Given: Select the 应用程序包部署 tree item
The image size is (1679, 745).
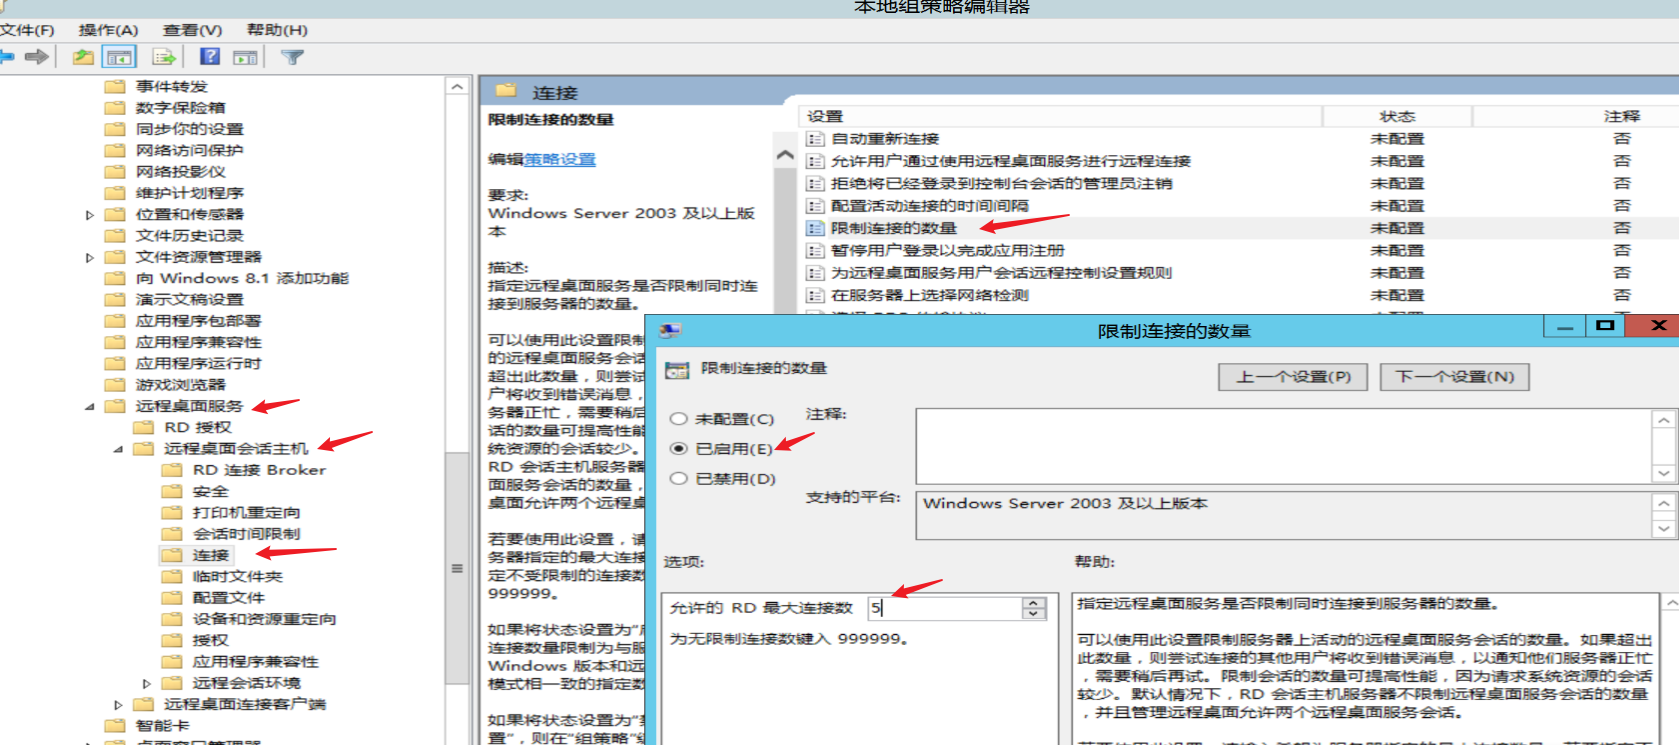Looking at the screenshot, I should tap(198, 321).
